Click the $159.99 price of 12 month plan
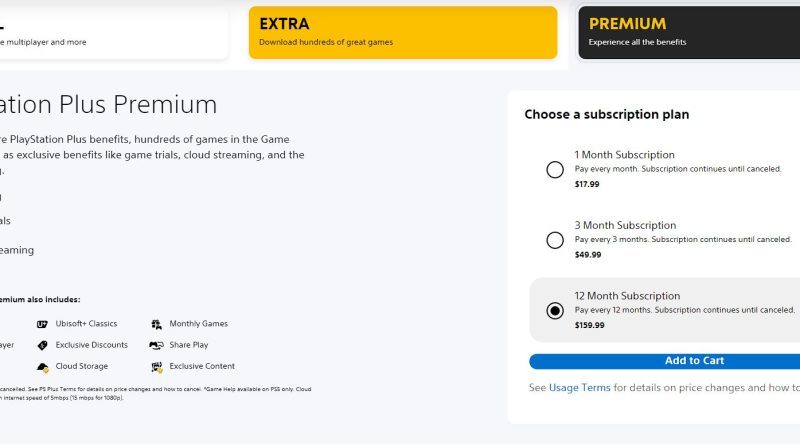The width and height of the screenshot is (800, 445). 589,325
